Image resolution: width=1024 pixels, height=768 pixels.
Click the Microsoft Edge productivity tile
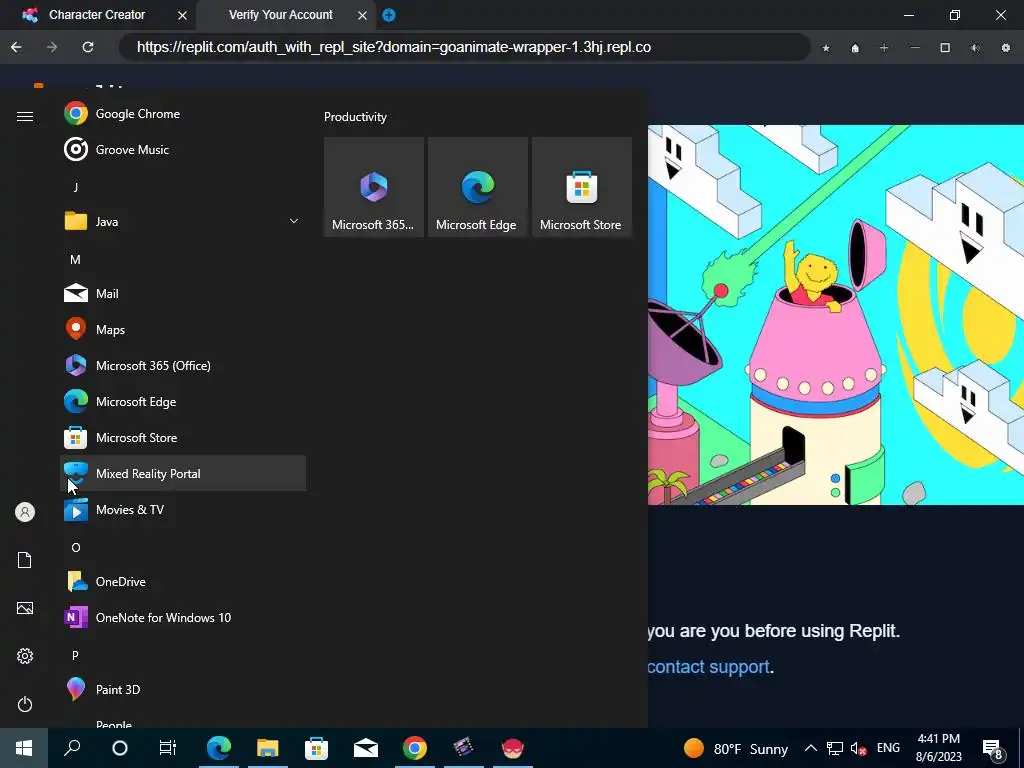pos(477,187)
